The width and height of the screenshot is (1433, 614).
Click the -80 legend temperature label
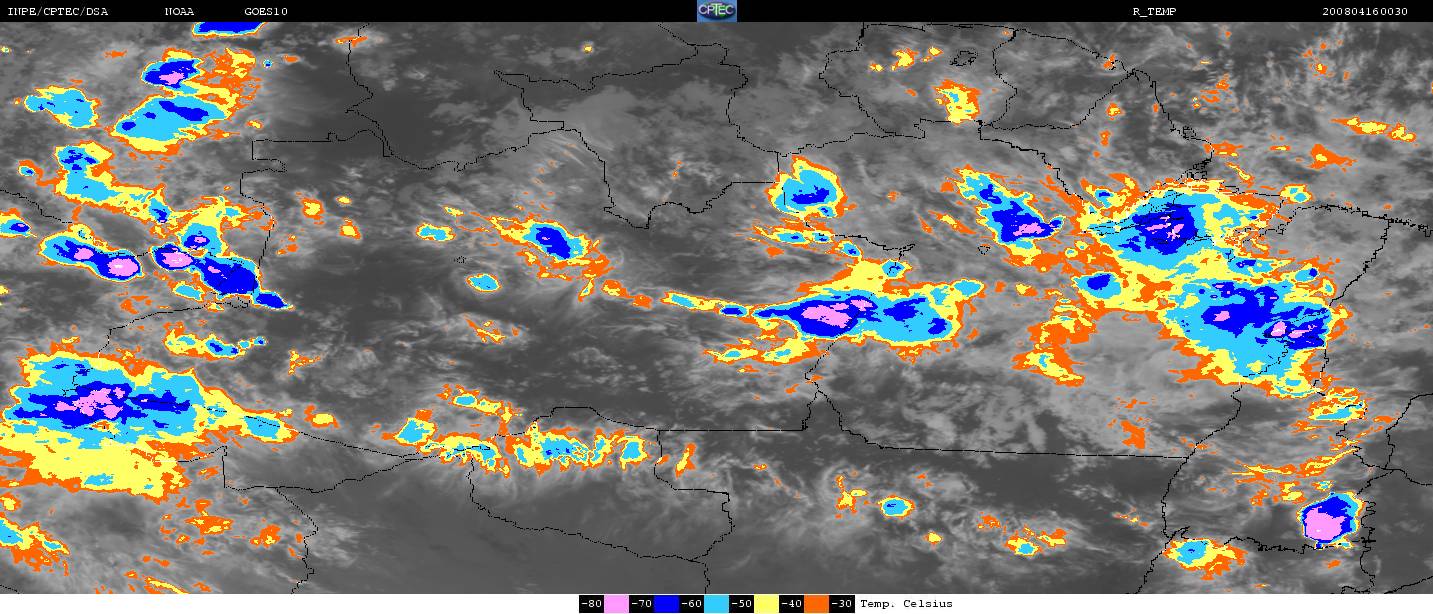[x=592, y=603]
